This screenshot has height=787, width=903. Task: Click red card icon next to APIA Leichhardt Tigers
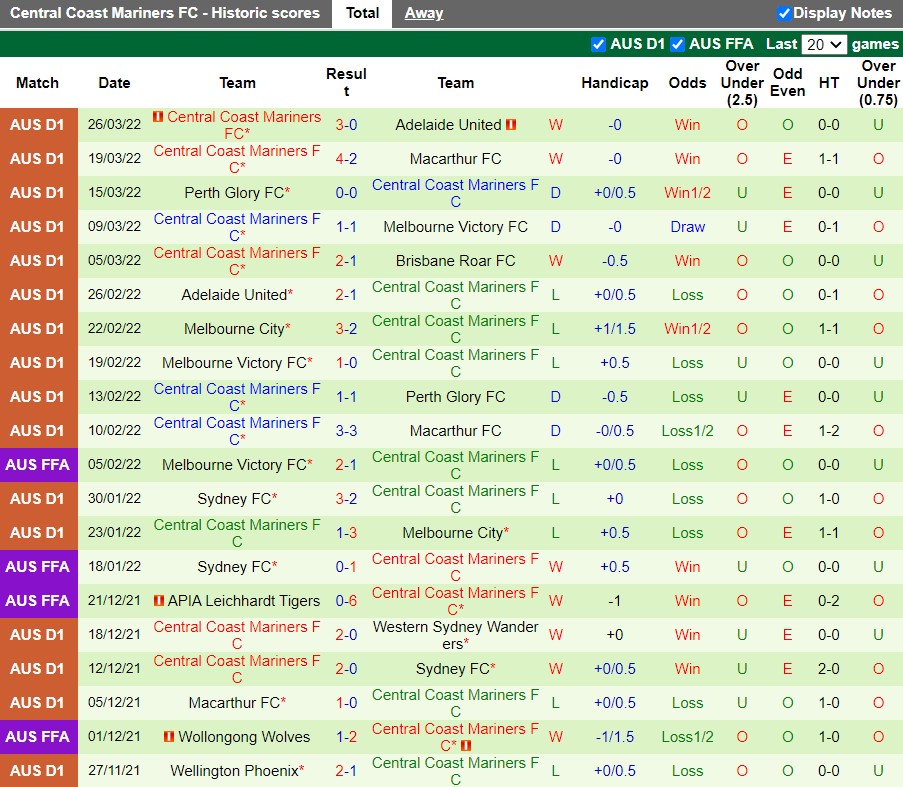coord(158,601)
